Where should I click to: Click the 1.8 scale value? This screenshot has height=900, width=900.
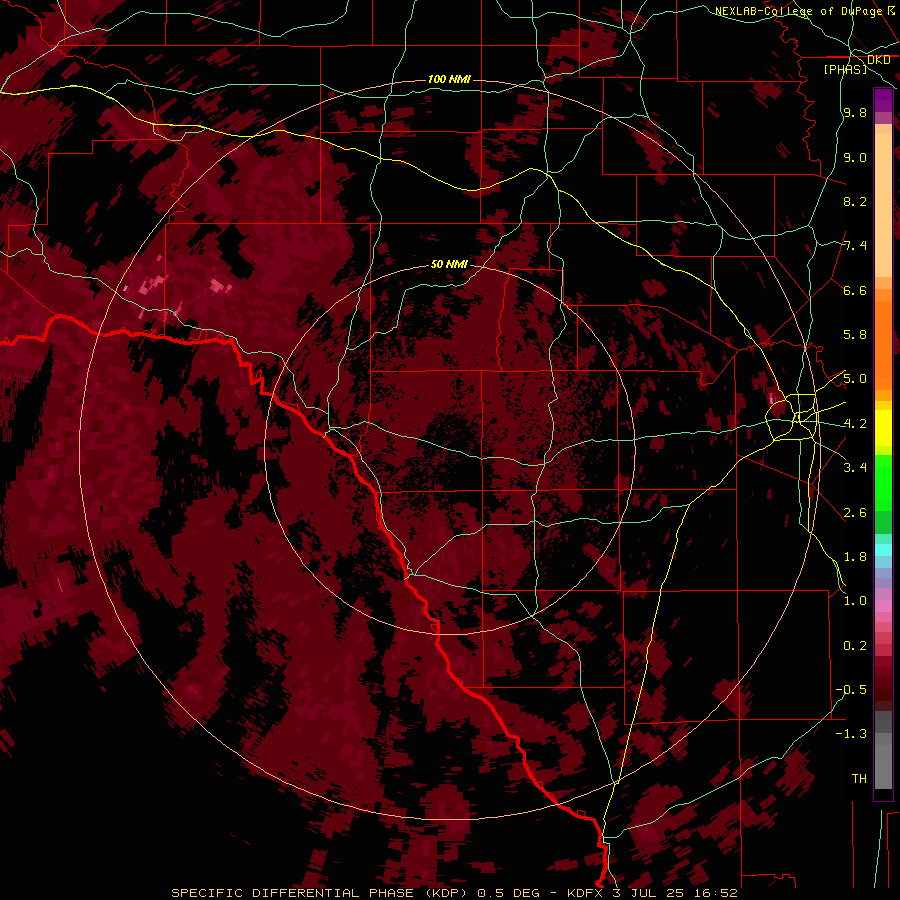[855, 557]
